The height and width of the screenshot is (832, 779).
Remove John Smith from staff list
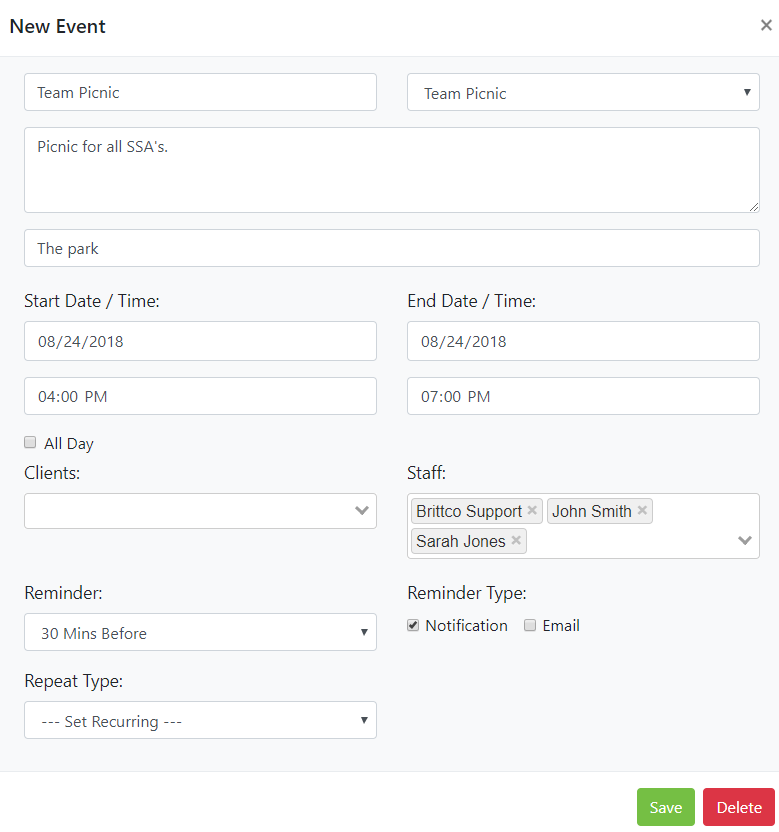642,511
